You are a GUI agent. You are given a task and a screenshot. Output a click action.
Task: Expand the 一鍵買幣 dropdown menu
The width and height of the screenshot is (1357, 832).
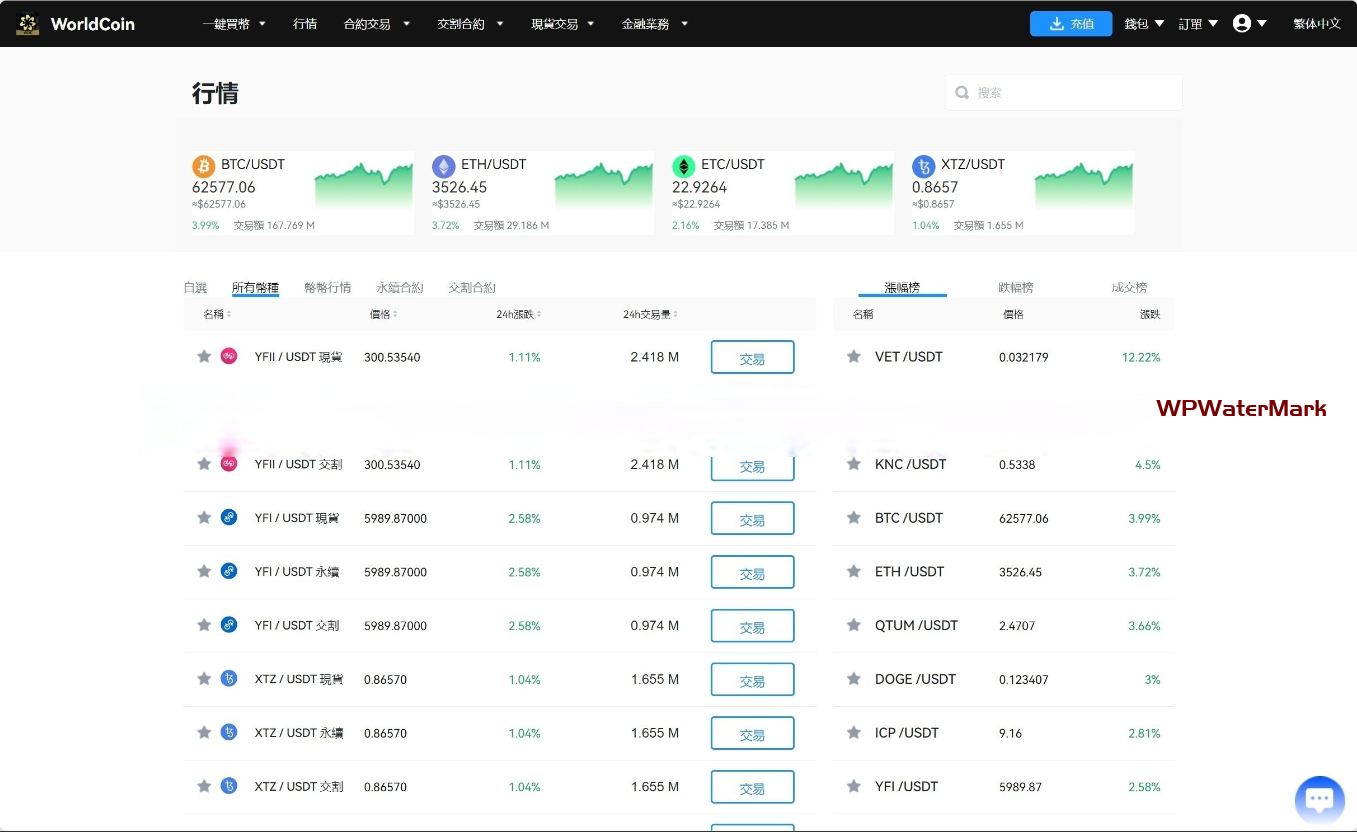234,23
